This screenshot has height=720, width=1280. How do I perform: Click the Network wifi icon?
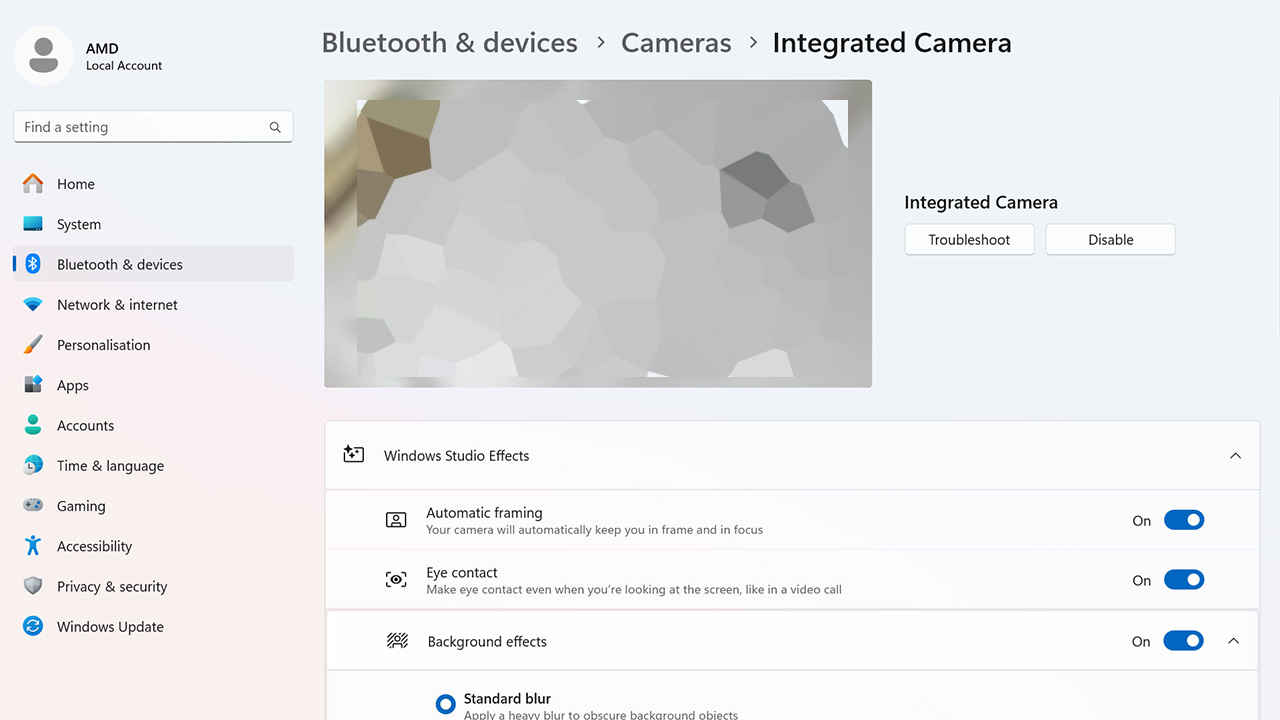click(x=33, y=304)
